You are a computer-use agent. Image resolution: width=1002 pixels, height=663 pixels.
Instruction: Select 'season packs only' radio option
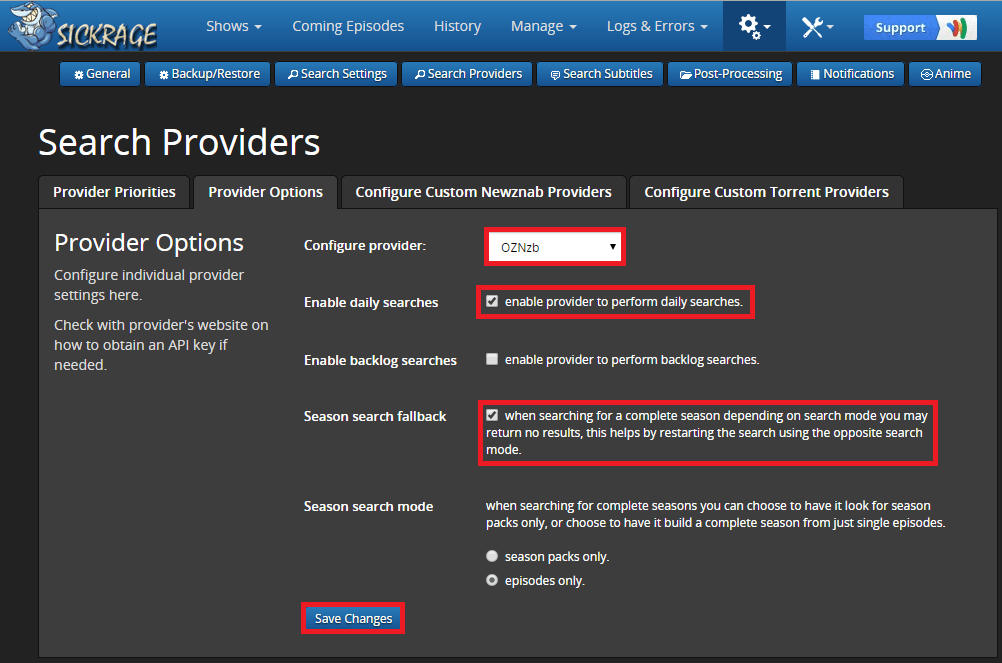click(x=492, y=556)
